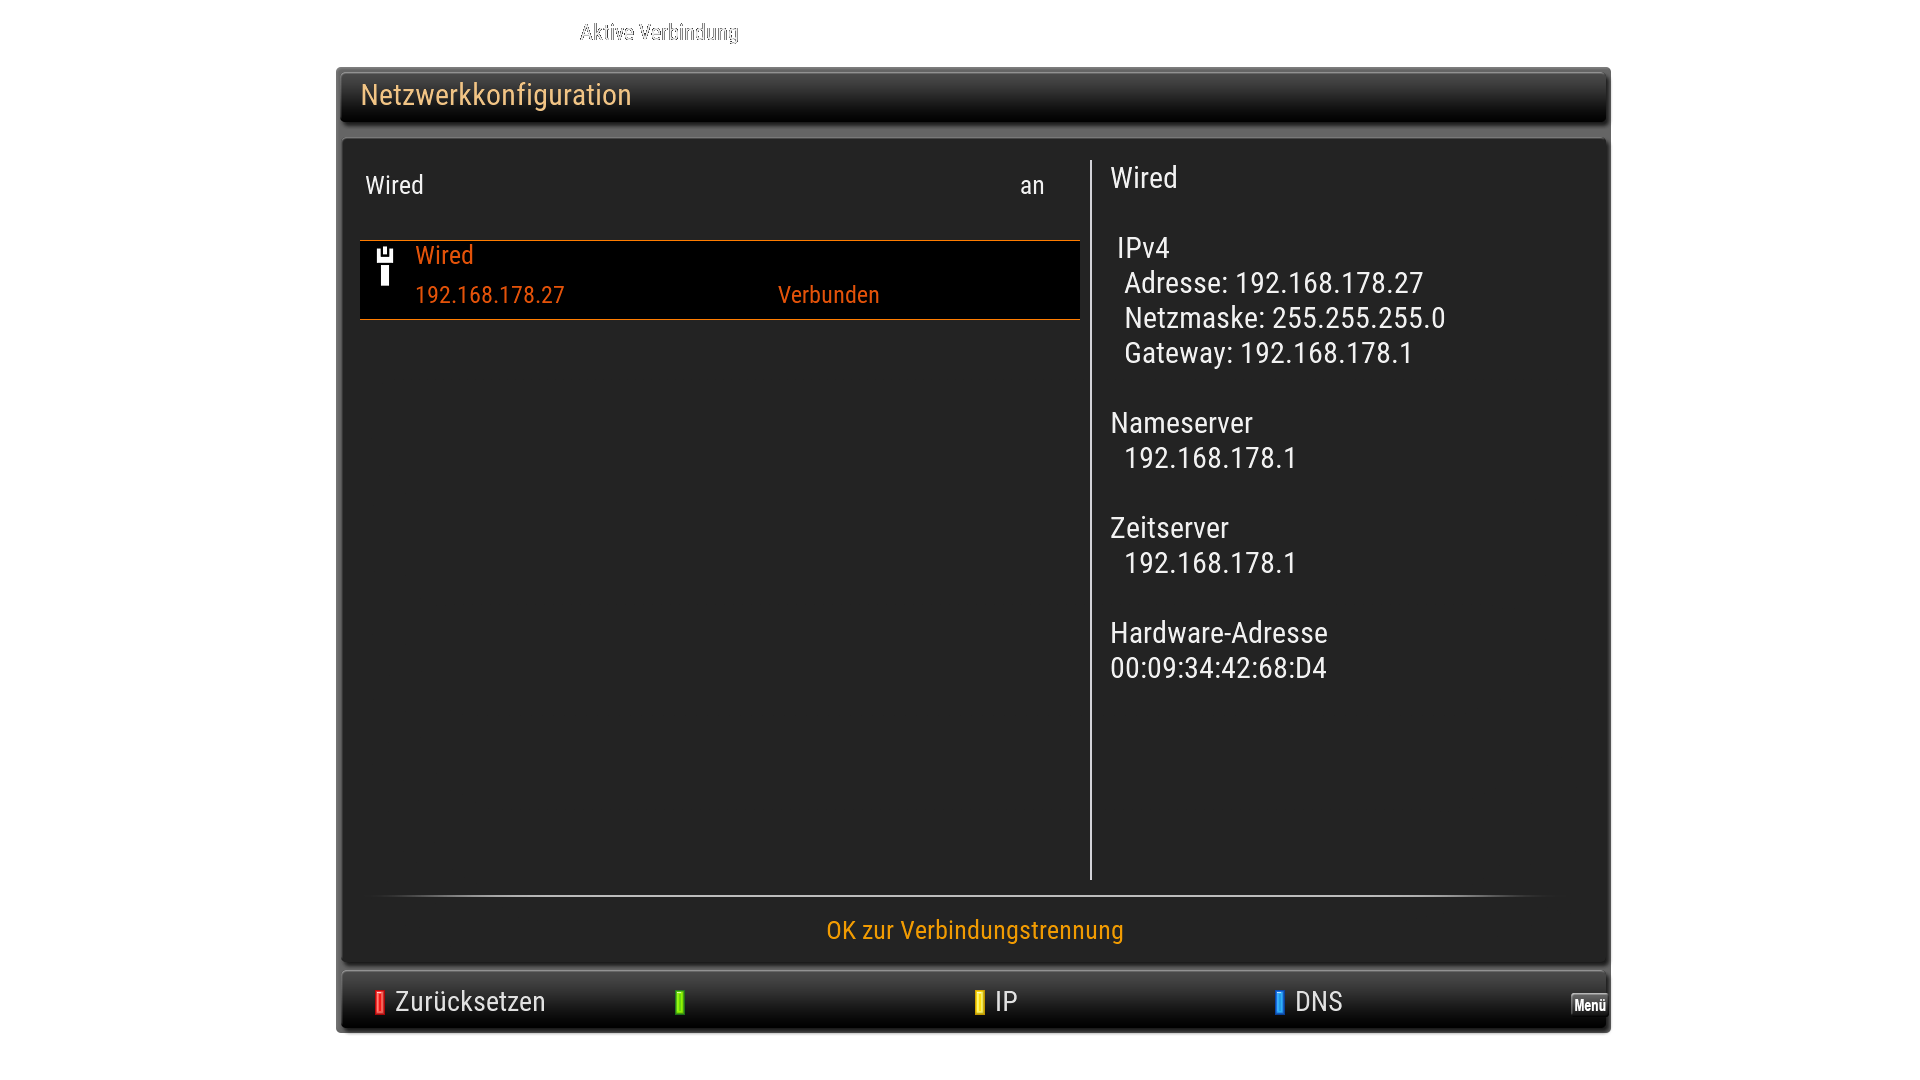Open IP settings via yellow label
The image size is (1920, 1080).
pos(1005,1002)
